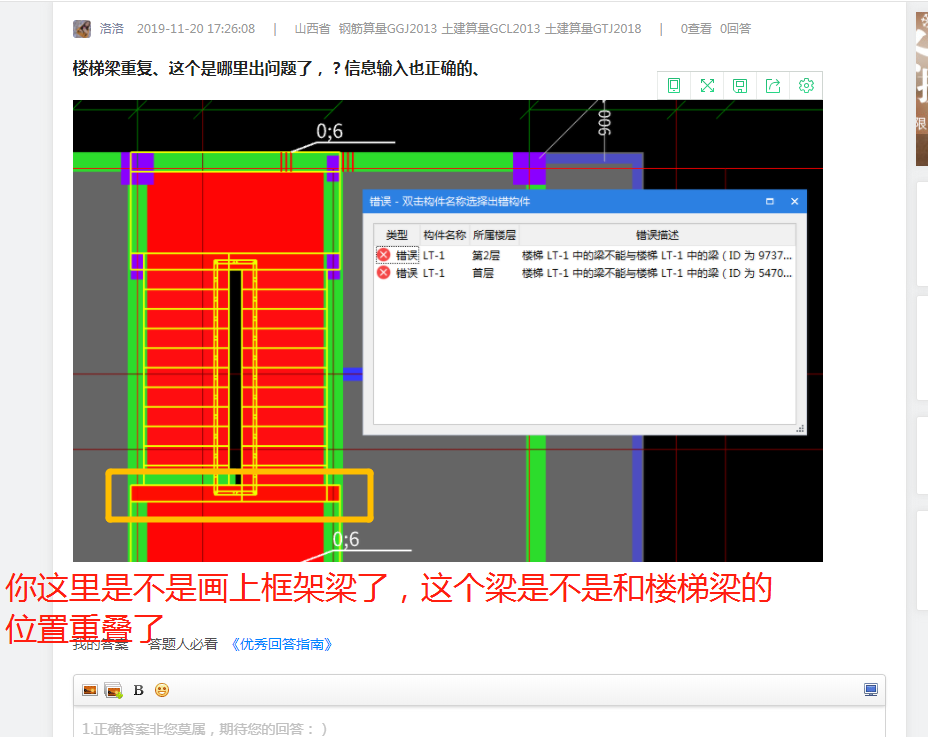Open image settings via the green gear icon
Screen dimensions: 928x737
[806, 86]
